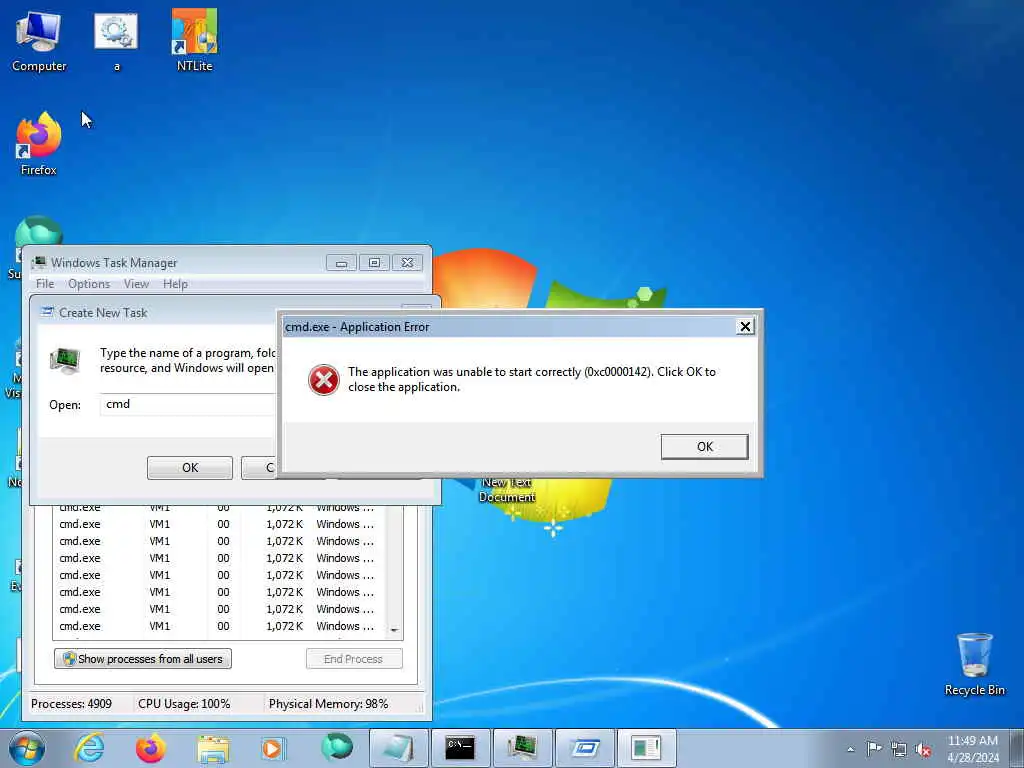Switch to the rightmost taskbar window button

pyautogui.click(x=647, y=748)
